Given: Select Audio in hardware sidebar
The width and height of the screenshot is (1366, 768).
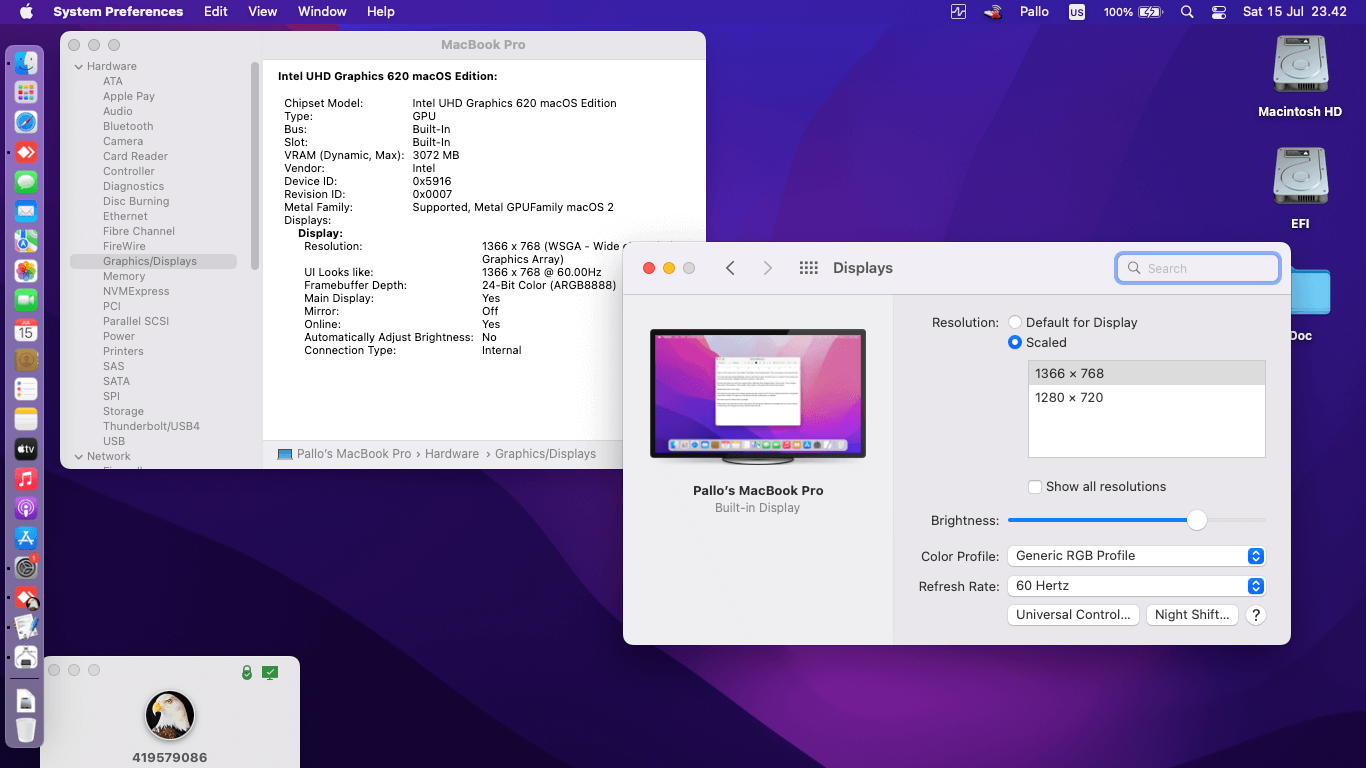Looking at the screenshot, I should (x=118, y=112).
